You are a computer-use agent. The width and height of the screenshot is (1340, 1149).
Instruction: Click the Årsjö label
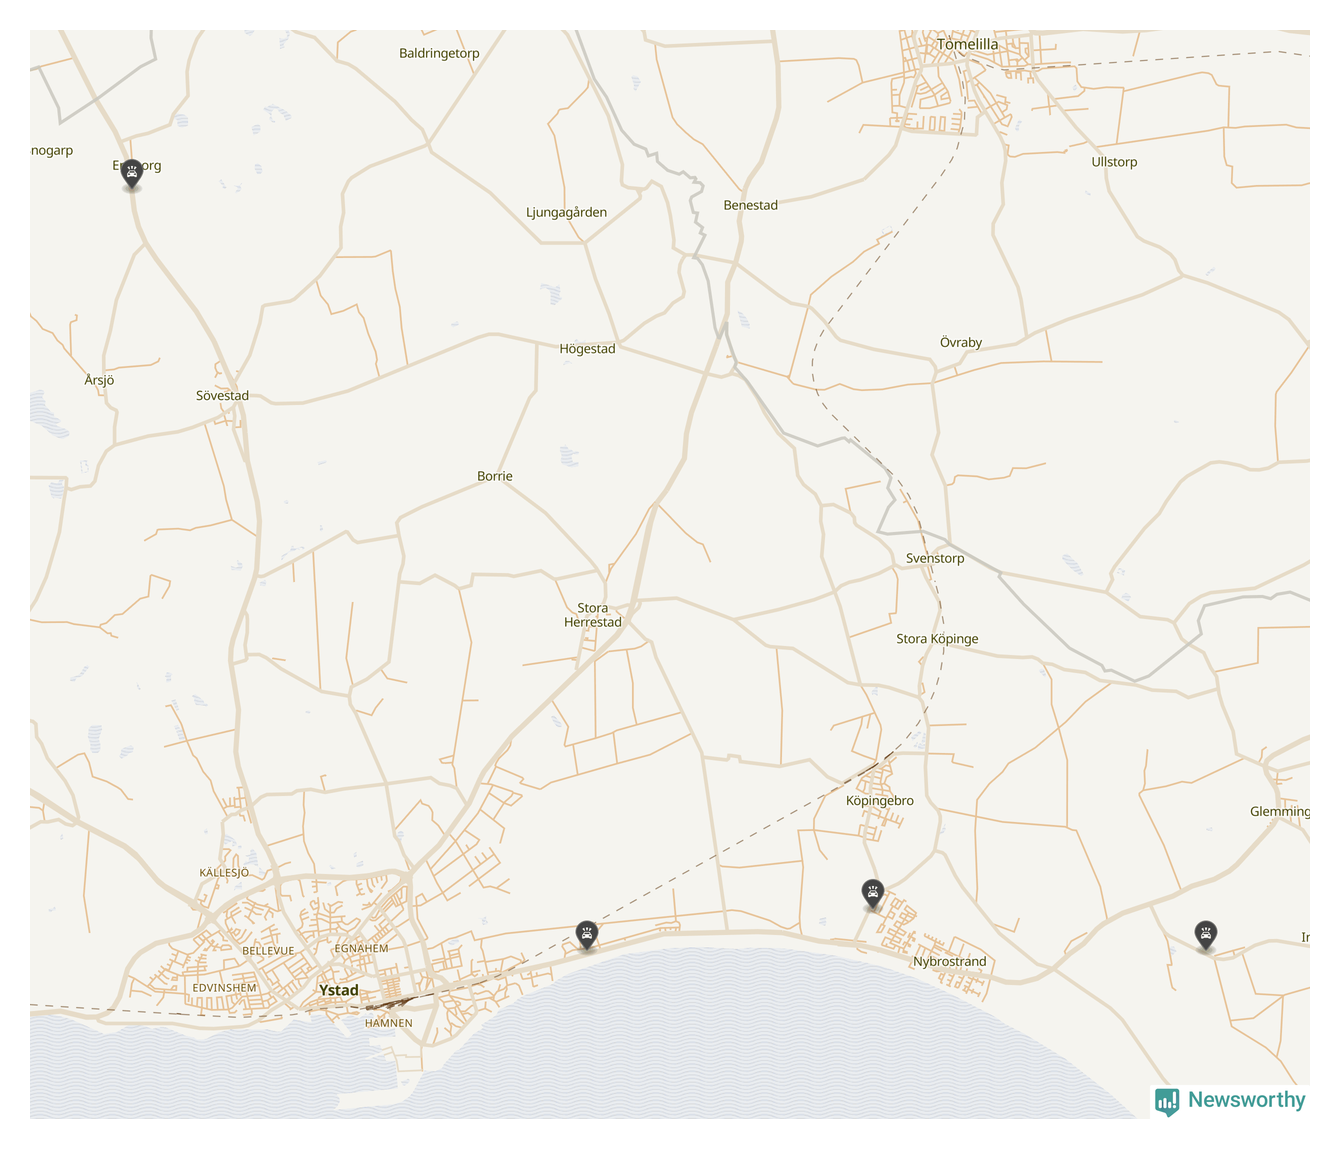pyautogui.click(x=99, y=380)
